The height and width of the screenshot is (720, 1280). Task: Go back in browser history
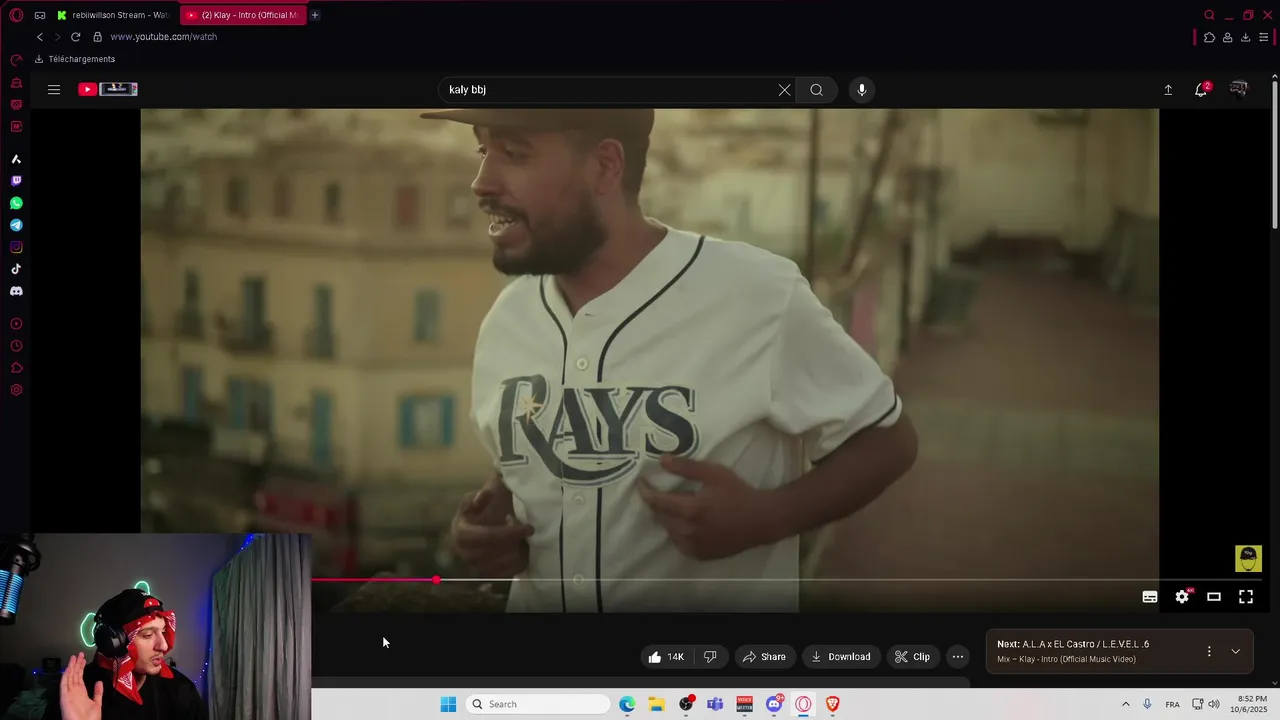[x=40, y=37]
